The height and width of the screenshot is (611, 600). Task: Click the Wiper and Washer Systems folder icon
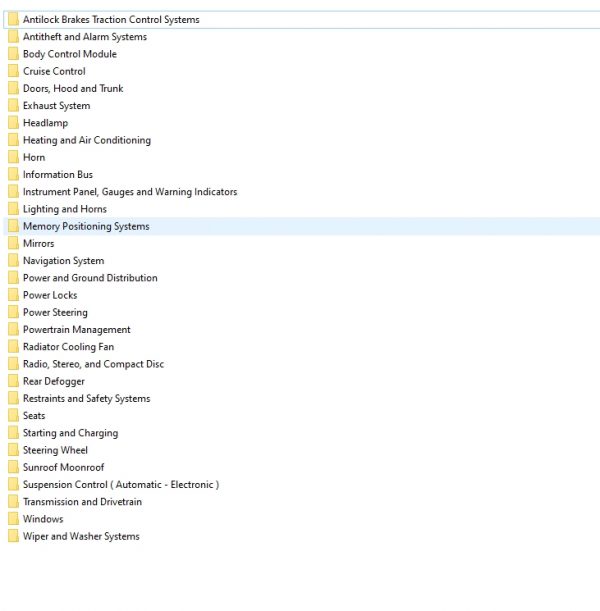(13, 536)
